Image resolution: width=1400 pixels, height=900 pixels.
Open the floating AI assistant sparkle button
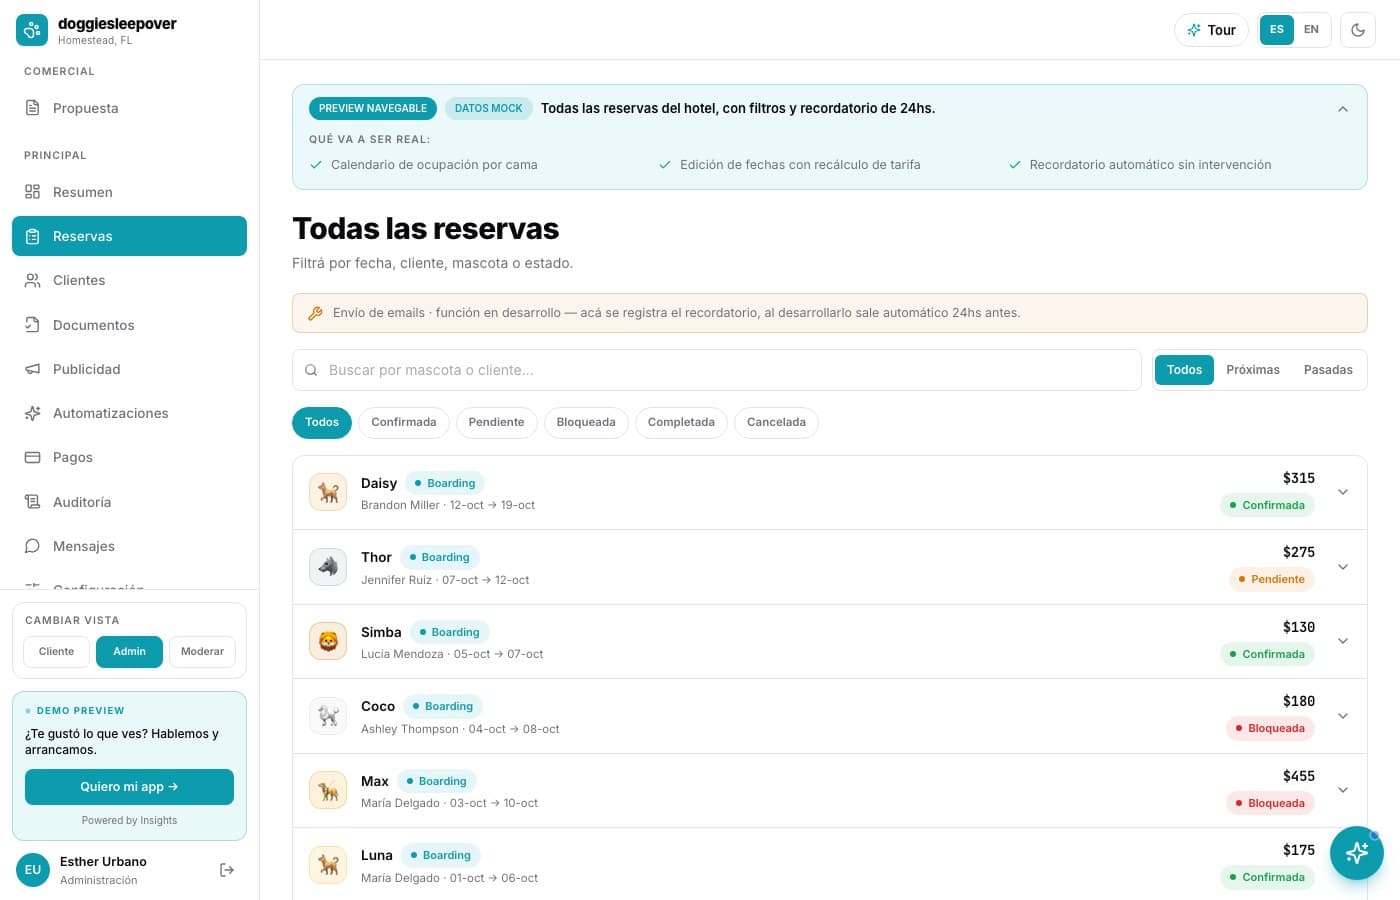(x=1357, y=853)
